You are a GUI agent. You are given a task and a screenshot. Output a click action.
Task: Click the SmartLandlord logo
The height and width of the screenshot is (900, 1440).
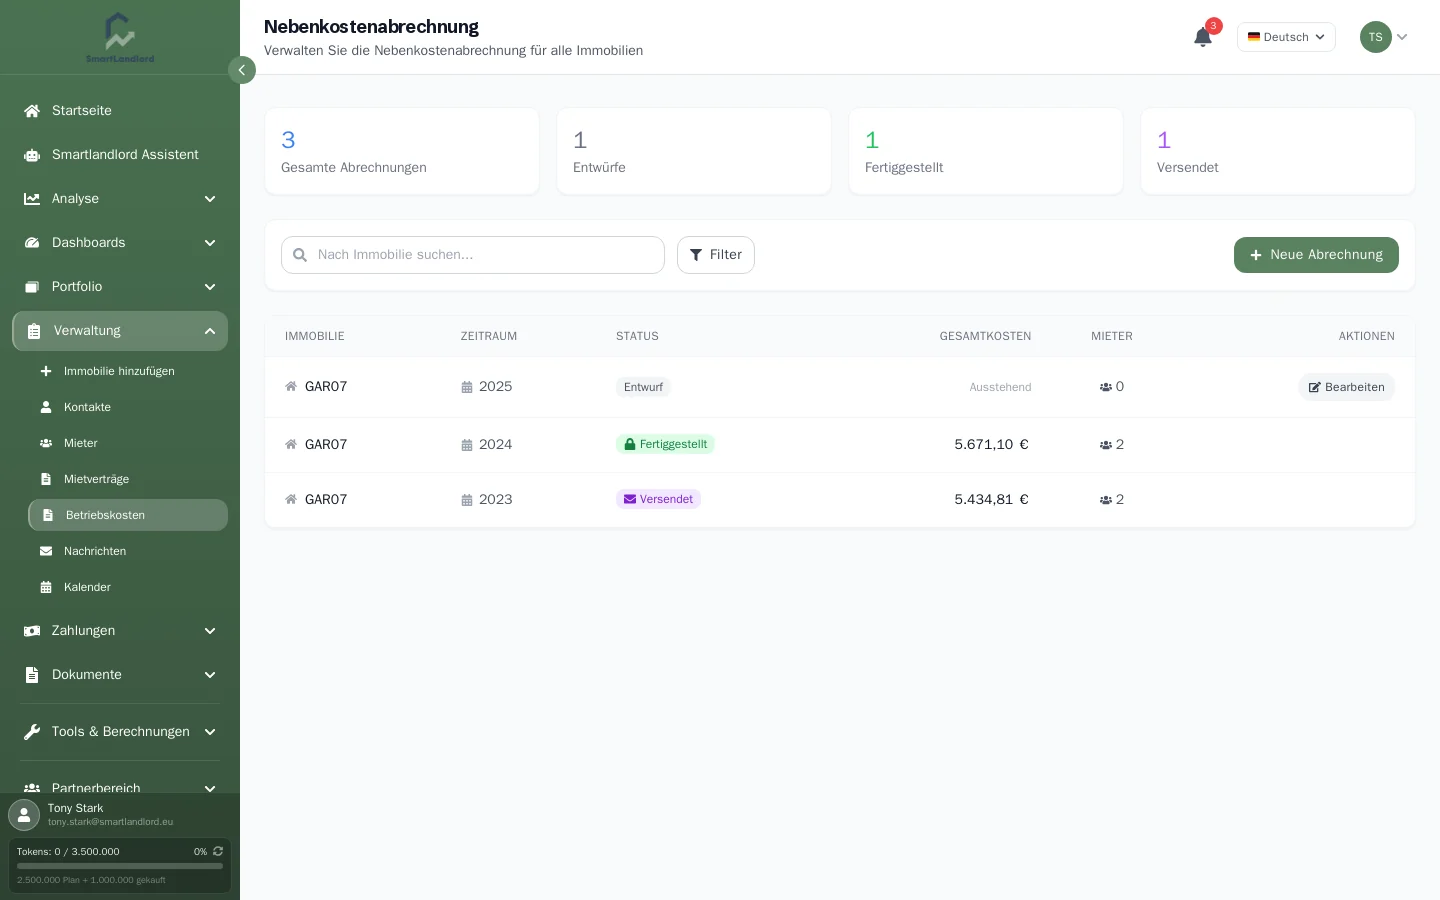coord(120,37)
